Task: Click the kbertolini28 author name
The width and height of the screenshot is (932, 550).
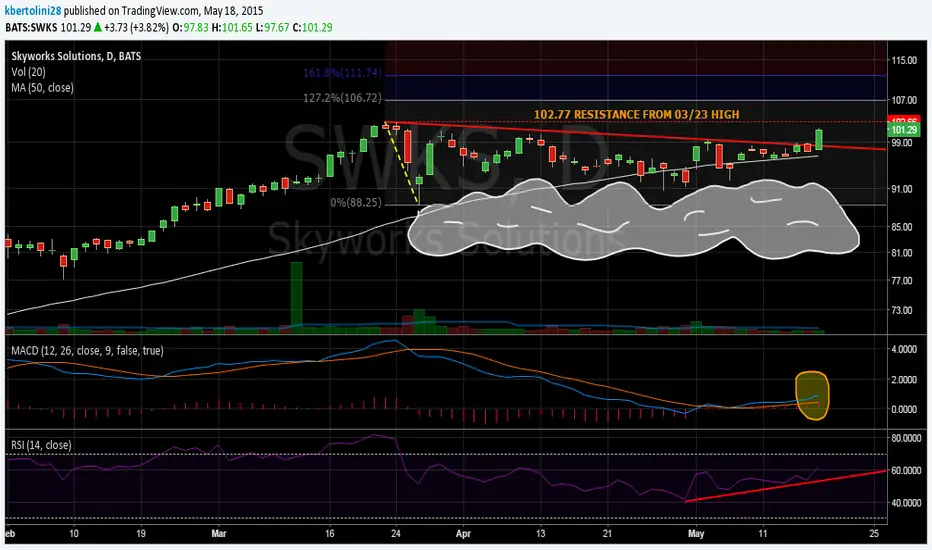Action: 33,11
